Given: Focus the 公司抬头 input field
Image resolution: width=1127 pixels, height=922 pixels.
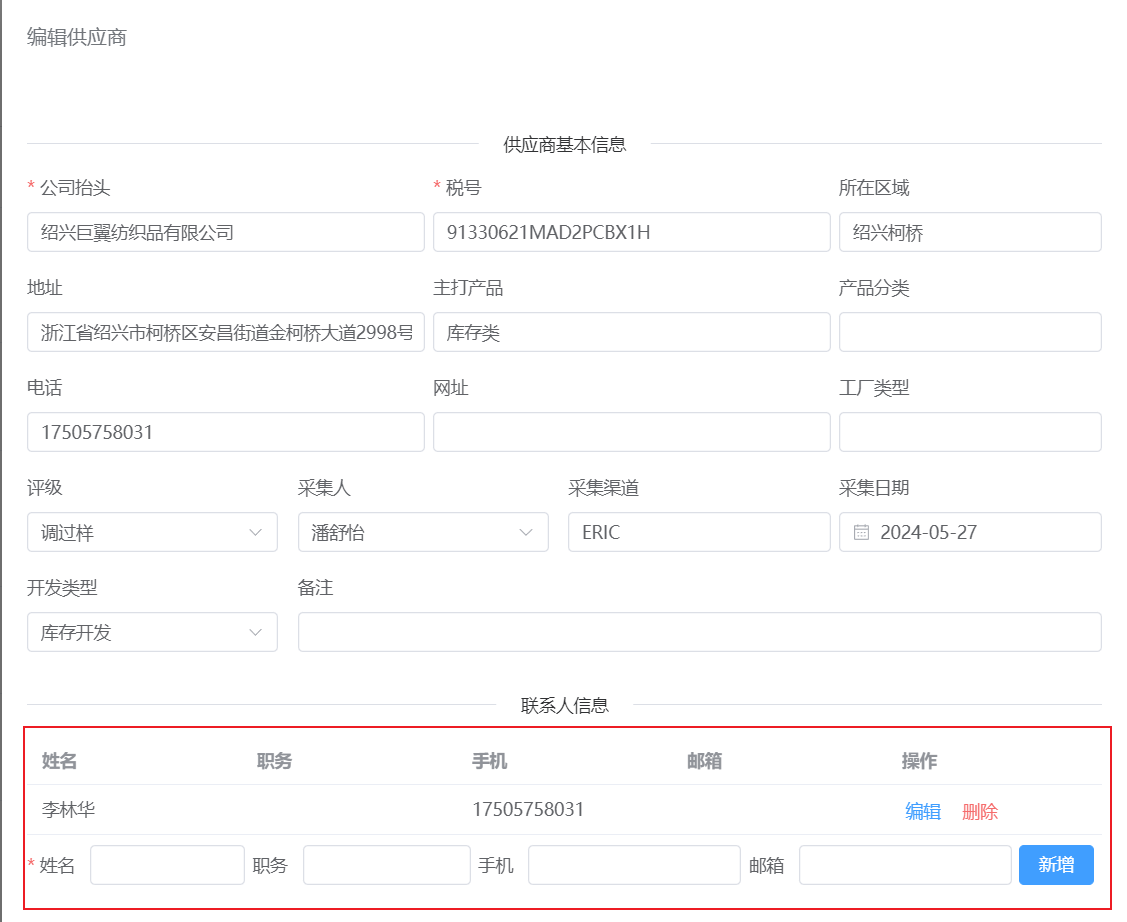Looking at the screenshot, I should pos(225,232).
